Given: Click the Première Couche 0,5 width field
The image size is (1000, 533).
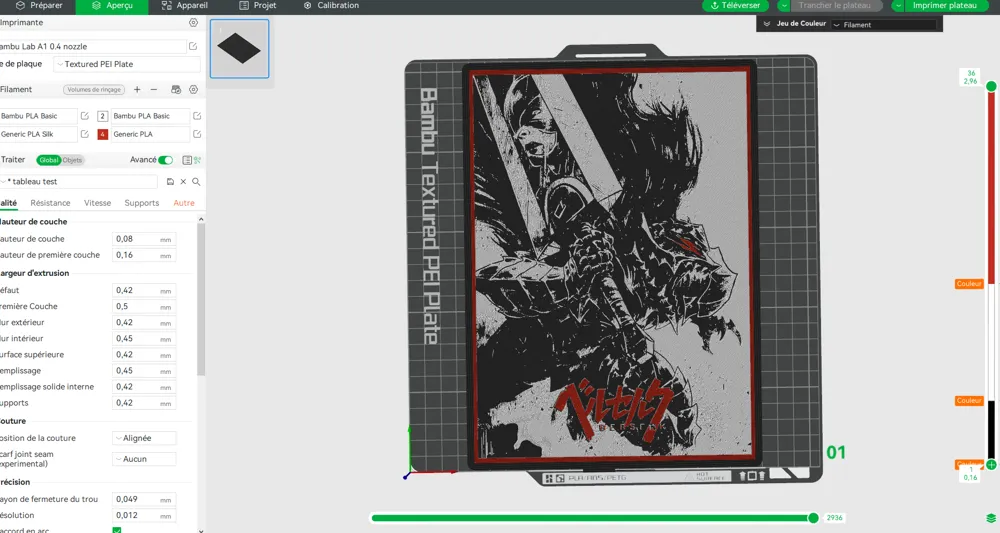Looking at the screenshot, I should point(144,307).
